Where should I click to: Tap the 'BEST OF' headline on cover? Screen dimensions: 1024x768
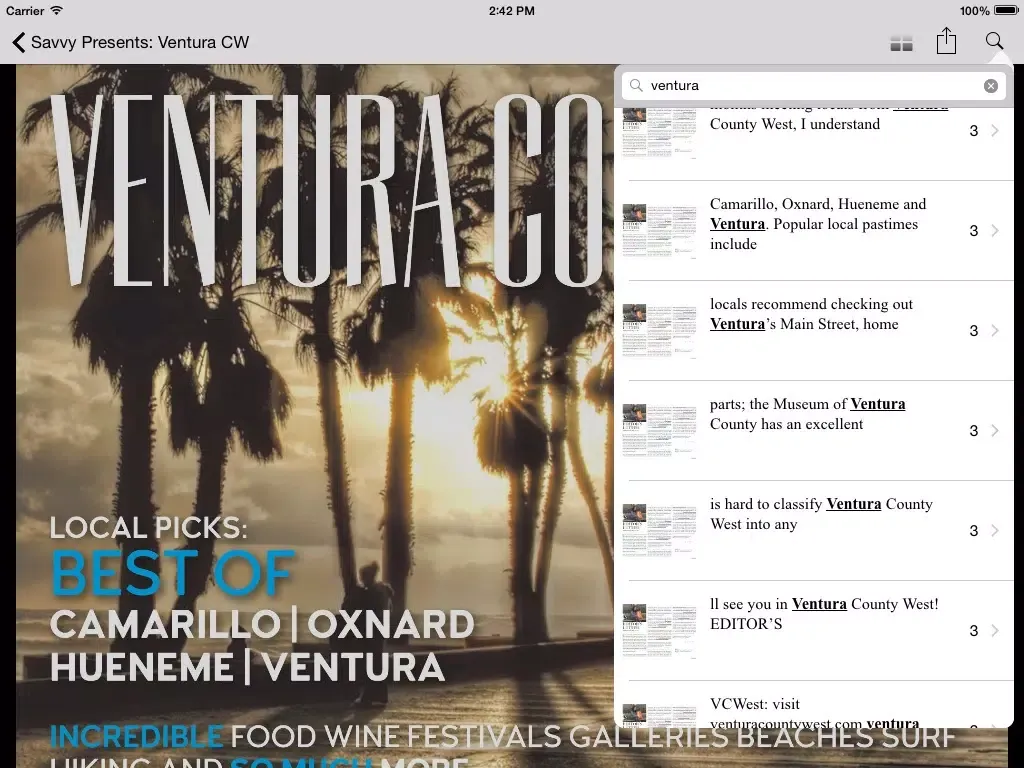coord(173,573)
